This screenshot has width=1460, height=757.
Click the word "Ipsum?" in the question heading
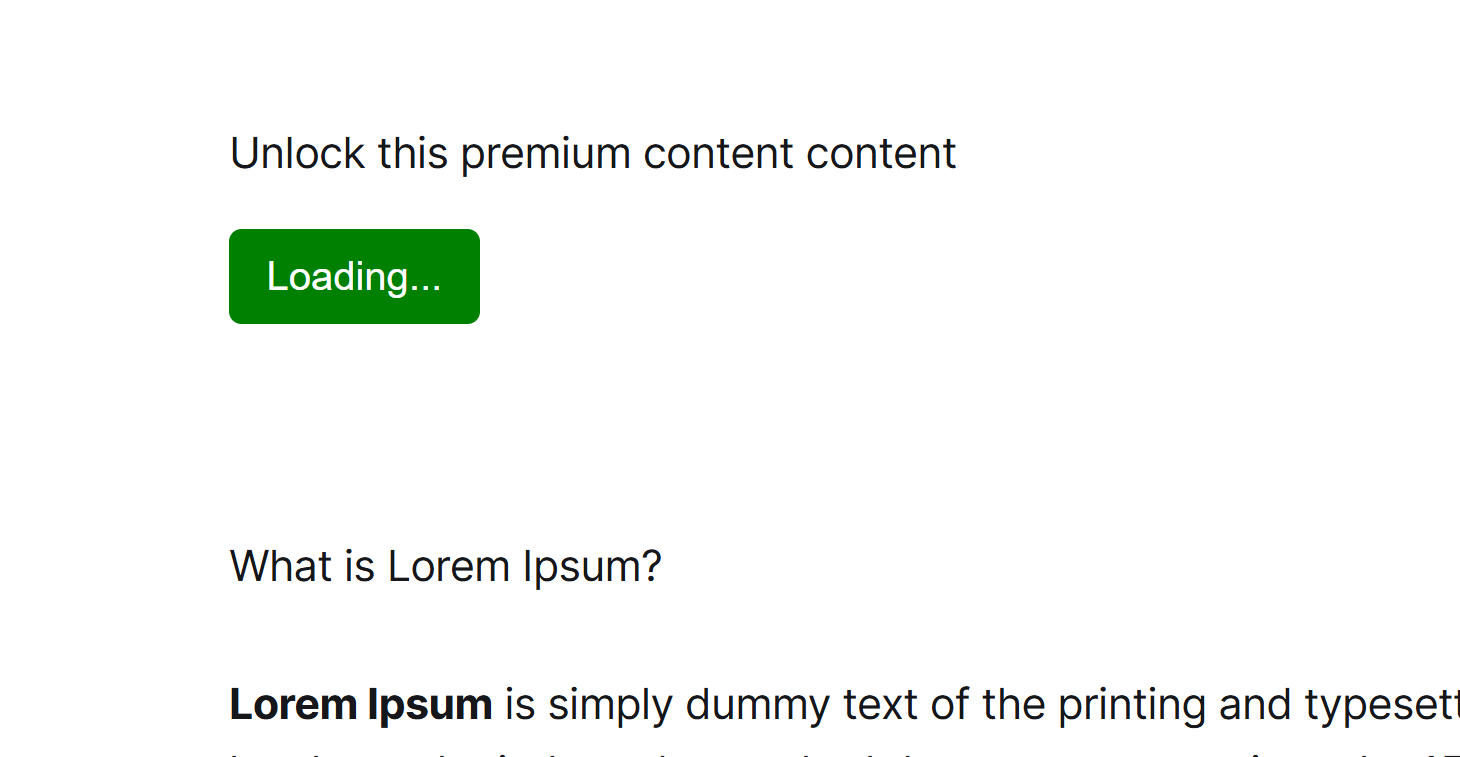pos(592,567)
